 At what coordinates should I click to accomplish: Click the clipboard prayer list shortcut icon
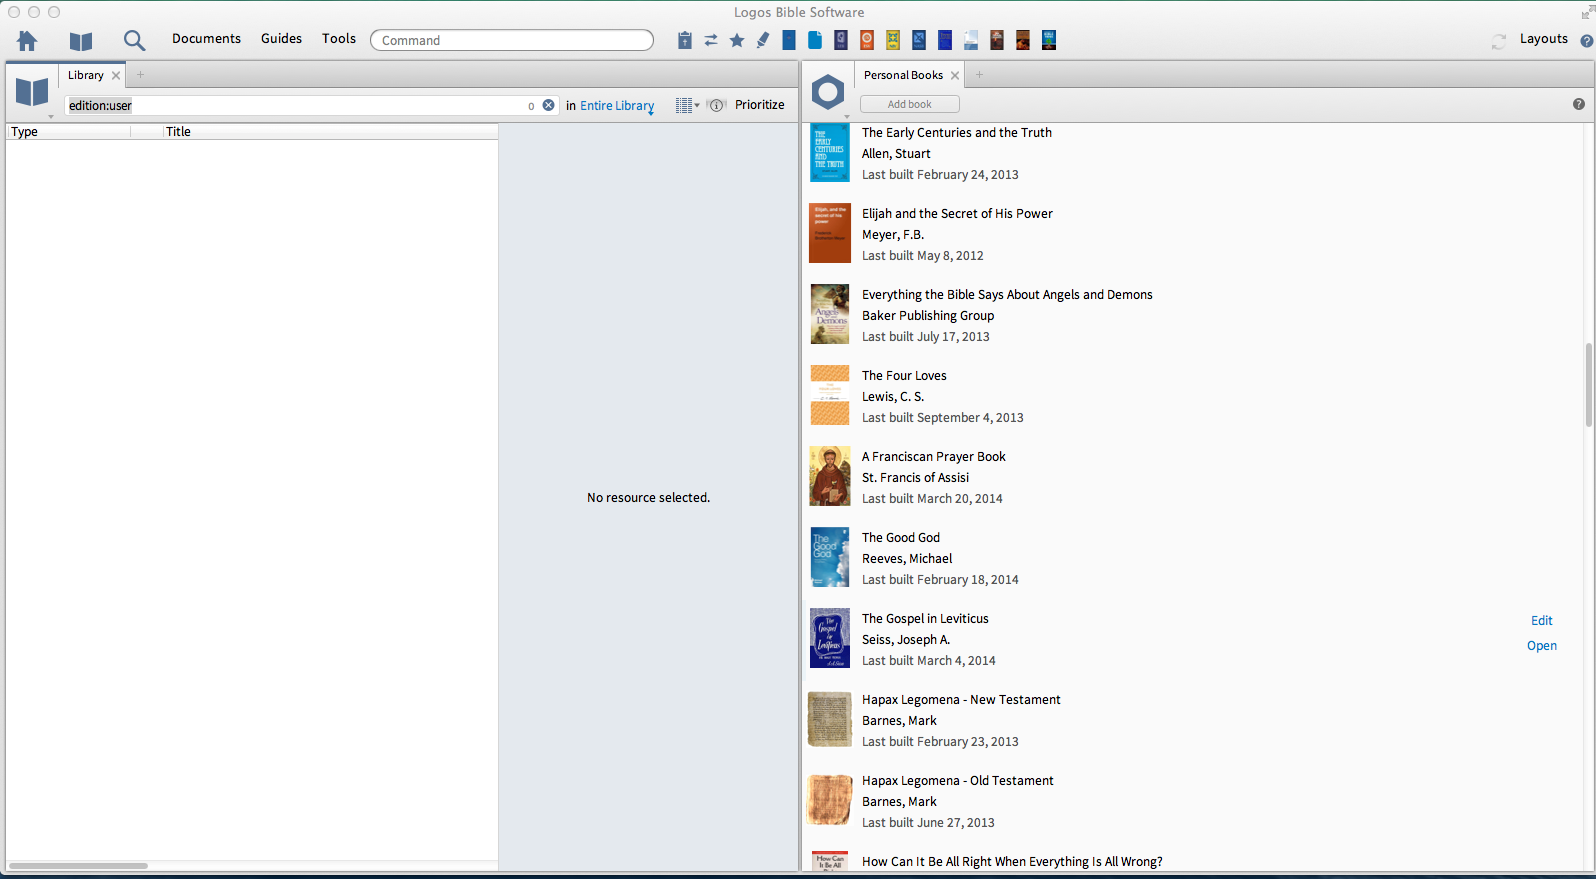pos(685,40)
